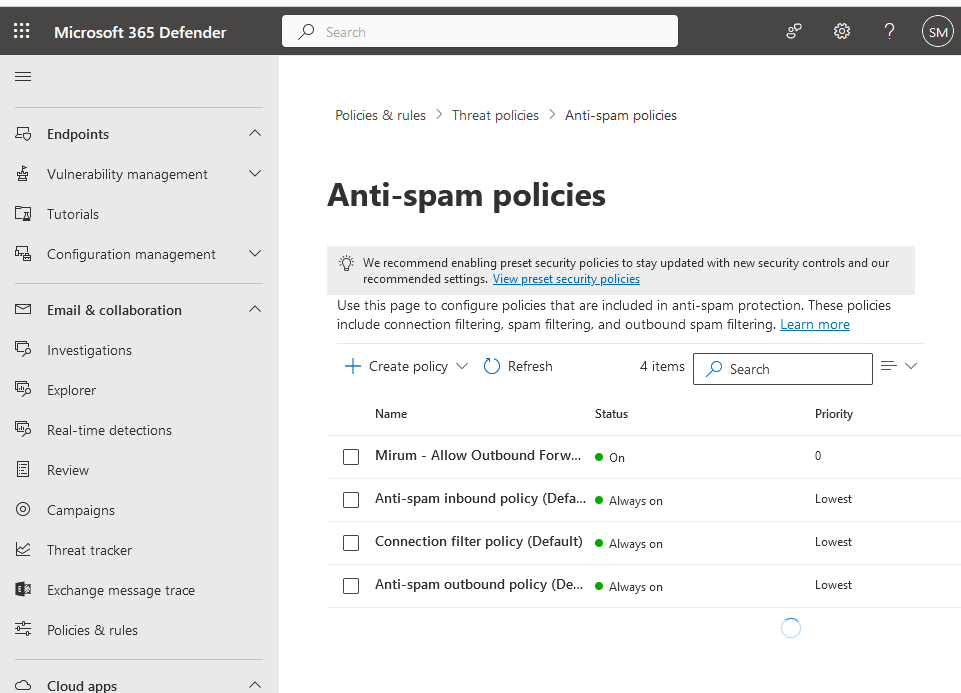Click the top Search input box
This screenshot has width=961, height=693.
click(480, 31)
